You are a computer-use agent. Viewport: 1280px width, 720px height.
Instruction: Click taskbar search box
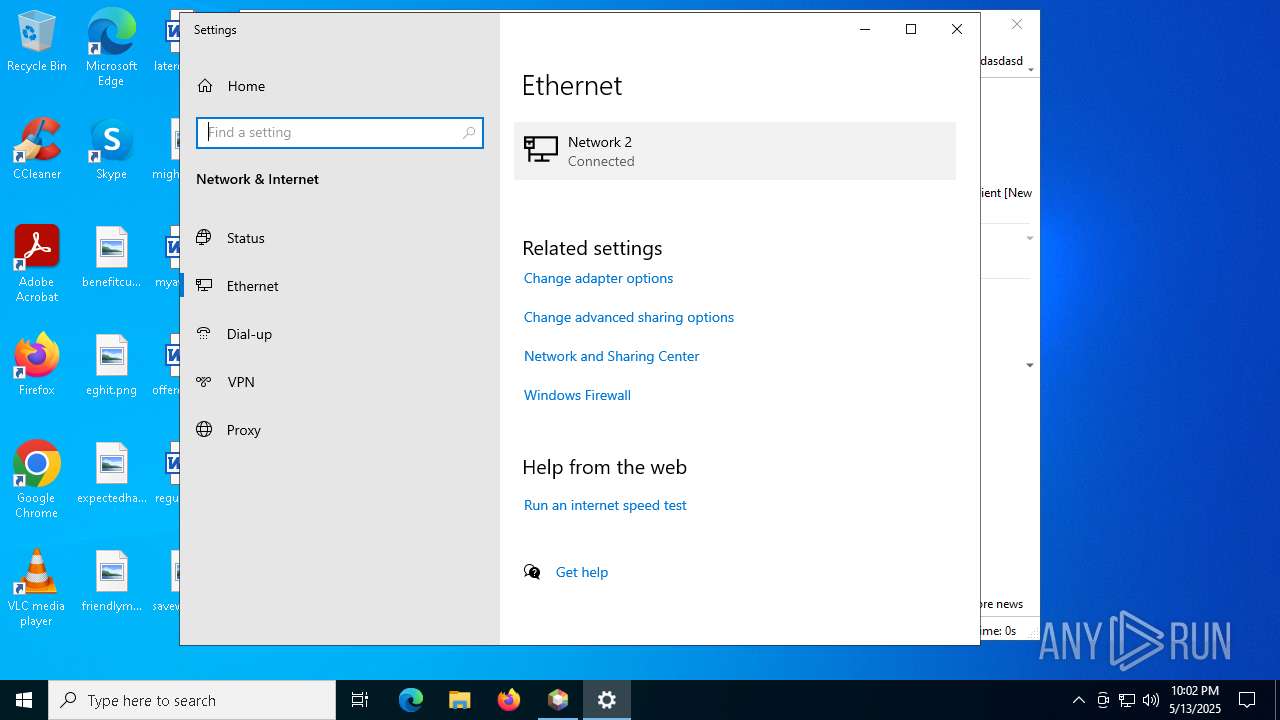[x=192, y=700]
